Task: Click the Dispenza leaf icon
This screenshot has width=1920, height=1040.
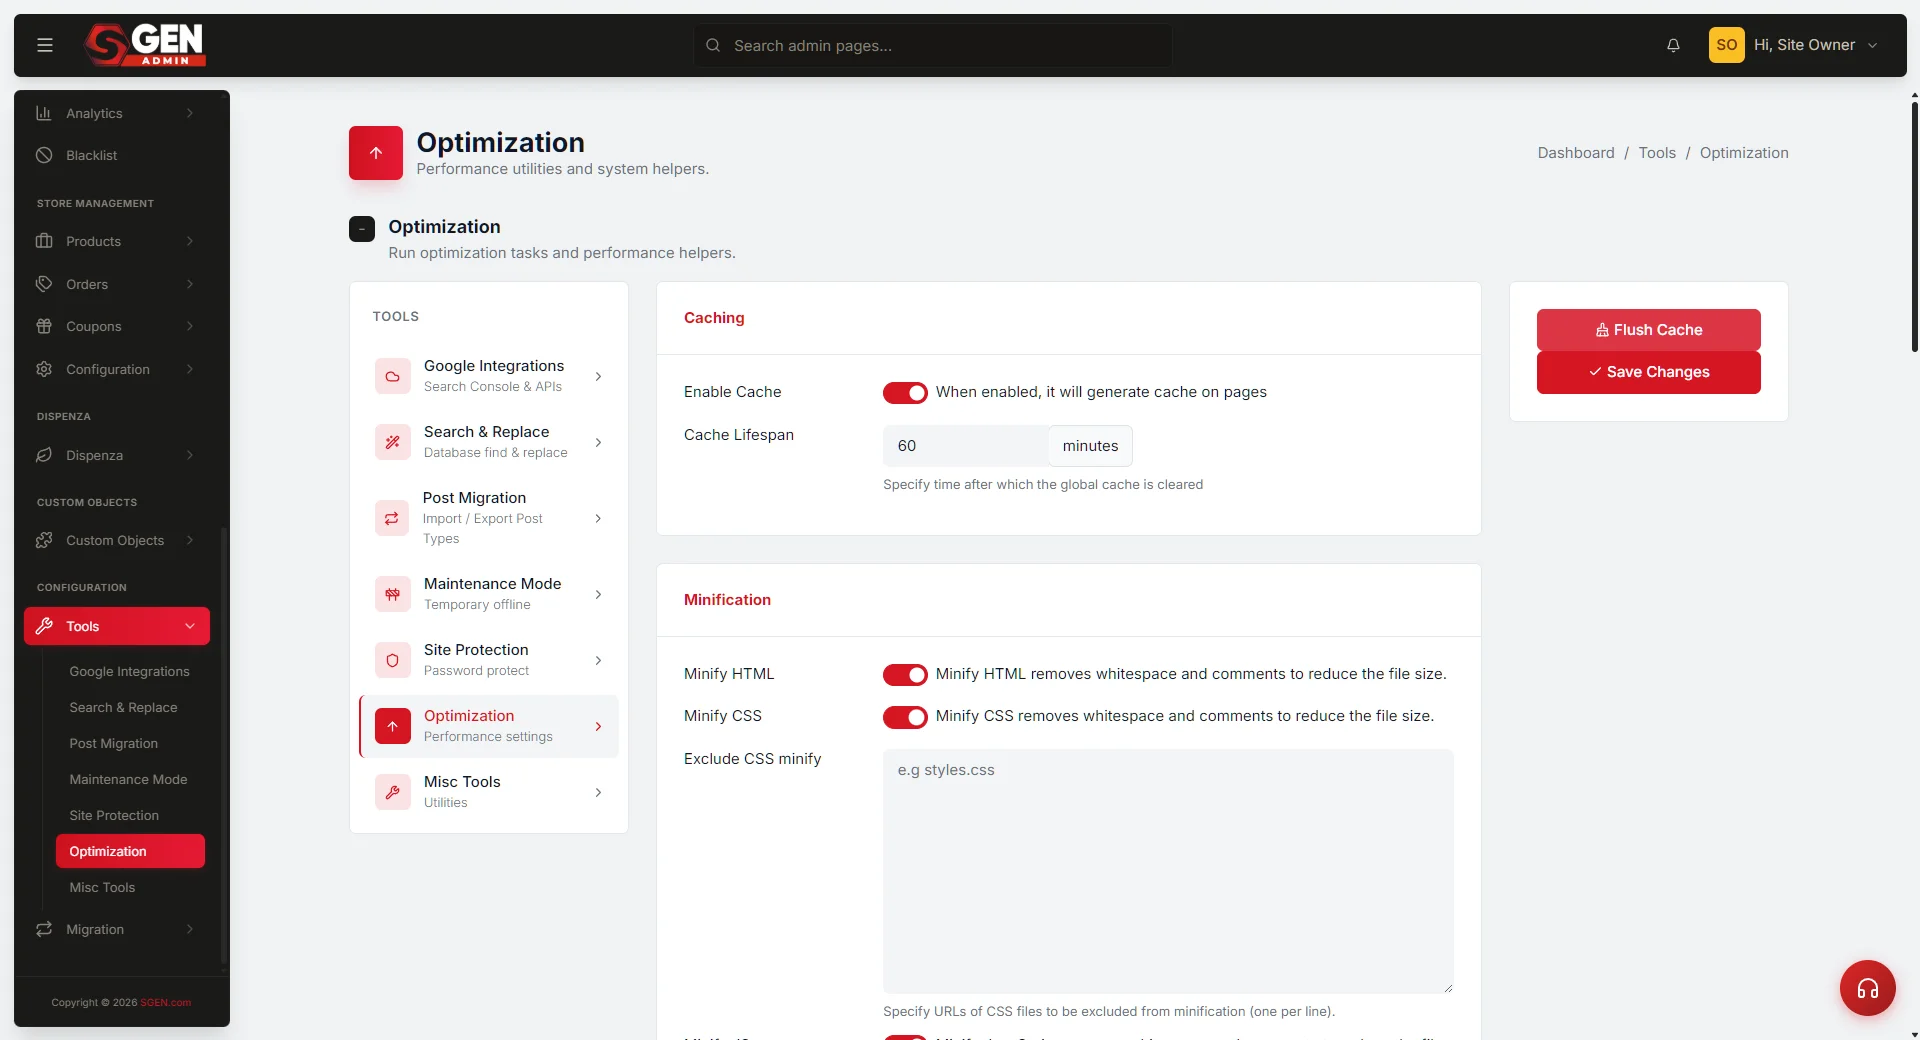Action: pos(44,455)
